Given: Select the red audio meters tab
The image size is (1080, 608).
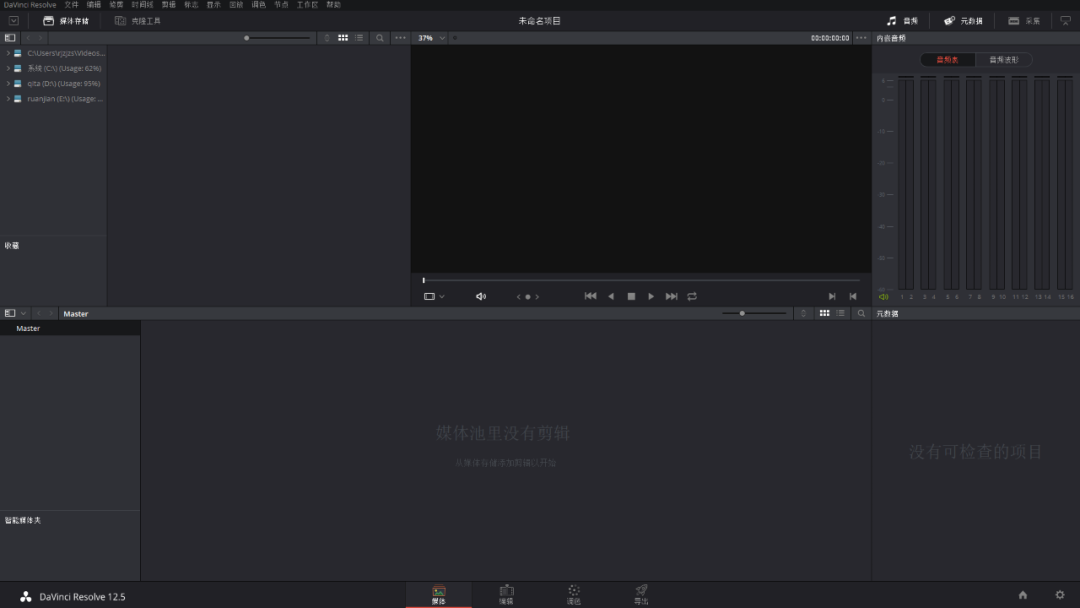Looking at the screenshot, I should click(948, 60).
